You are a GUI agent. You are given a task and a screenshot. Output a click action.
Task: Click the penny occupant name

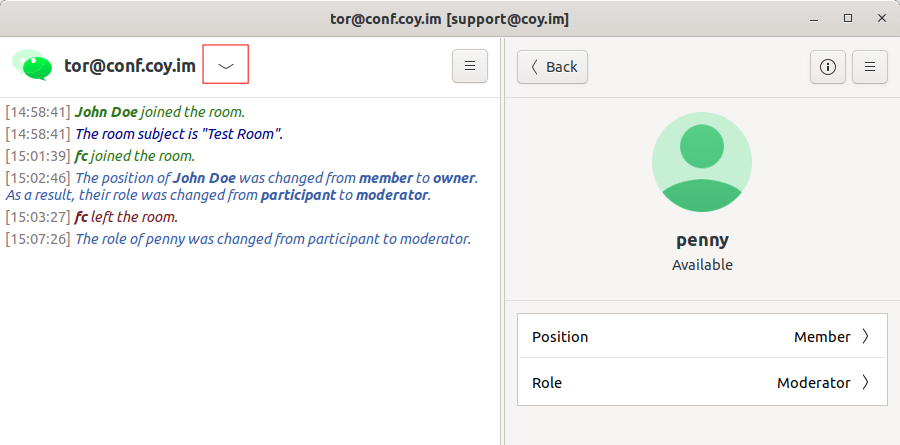702,240
